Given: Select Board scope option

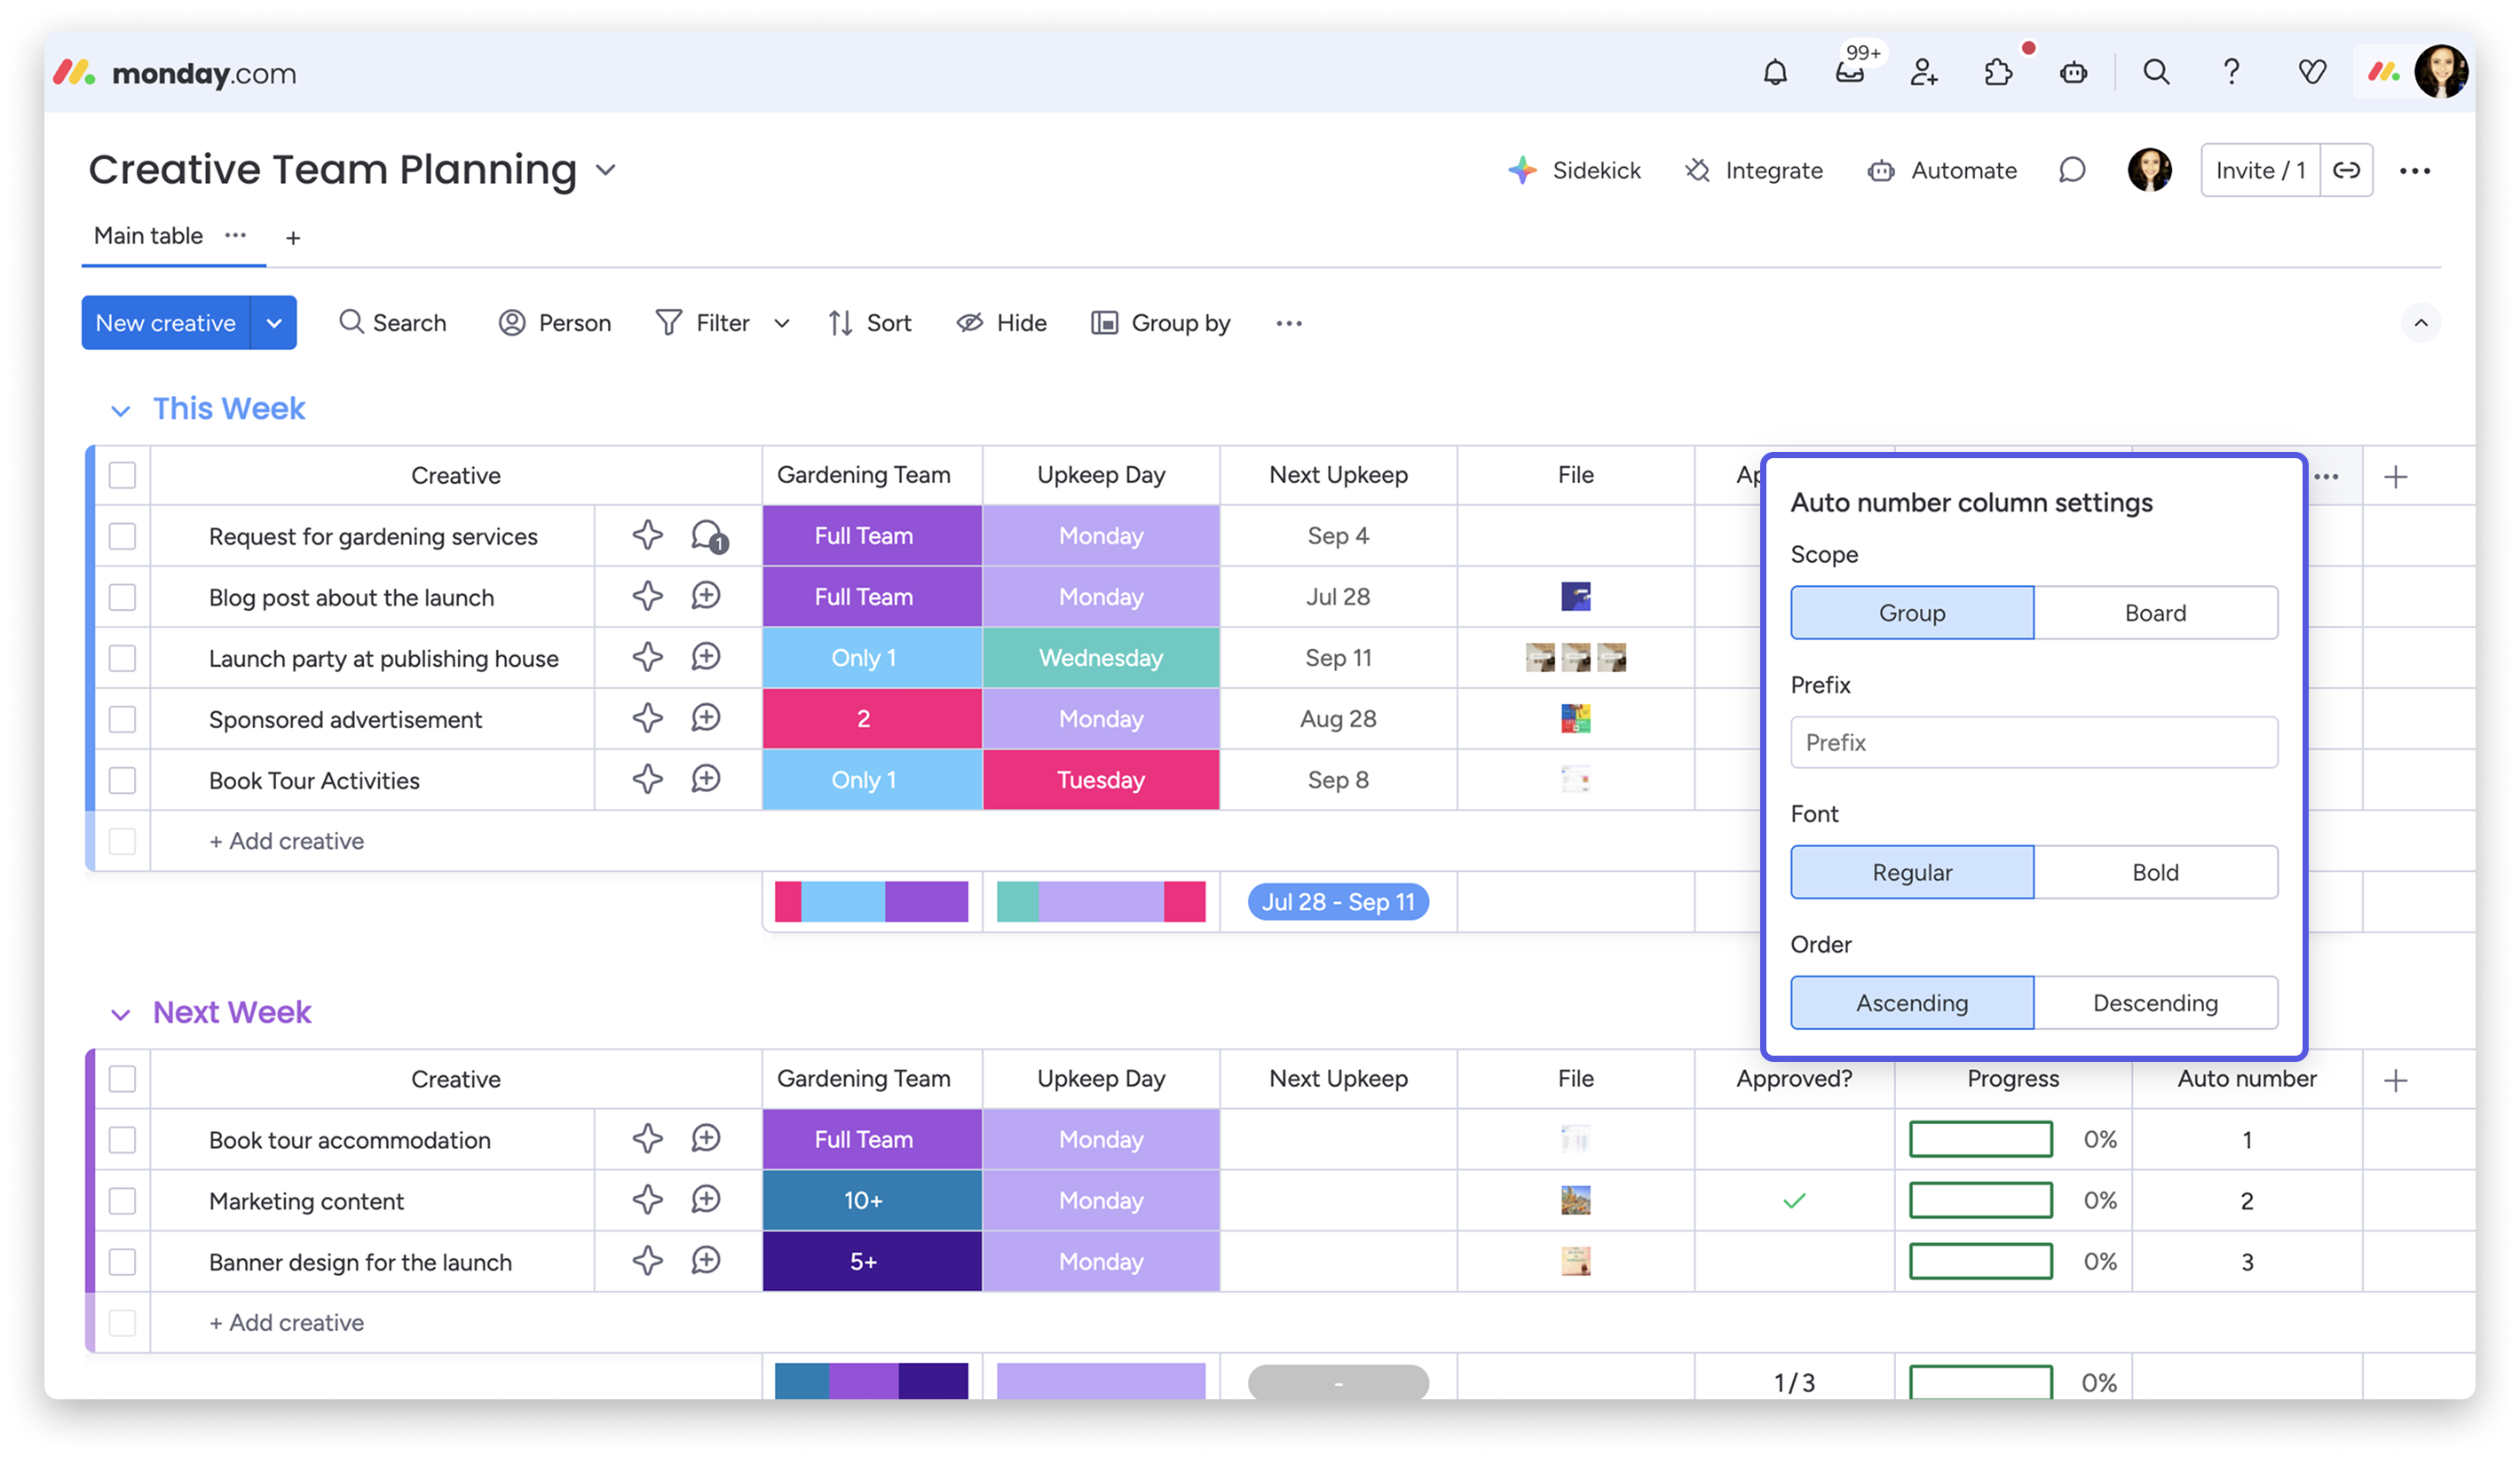Looking at the screenshot, I should tap(2155, 613).
